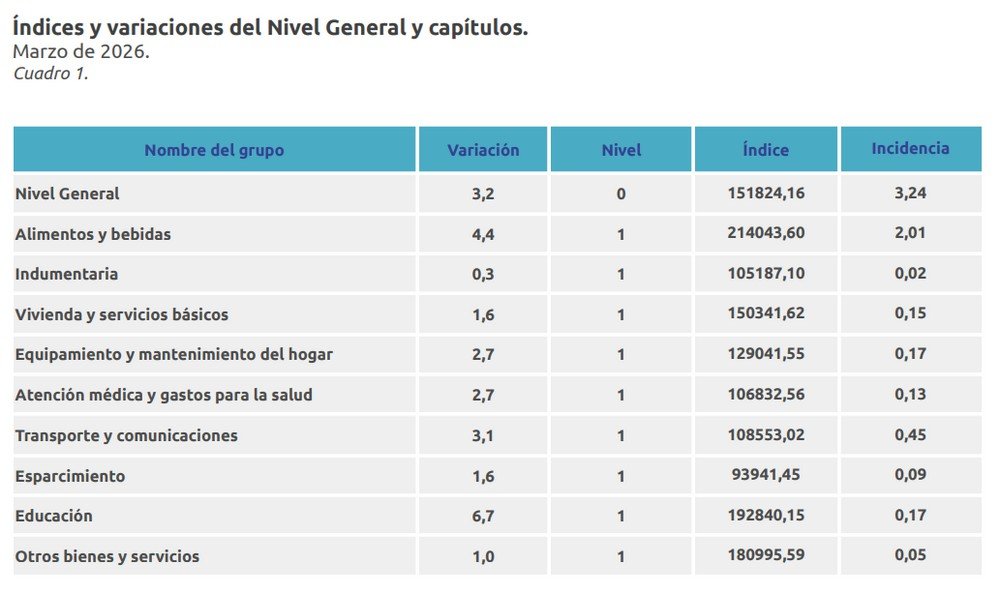Viewport: 1000px width, 594px height.
Task: Click the "Educación" row label
Action: pos(54,516)
